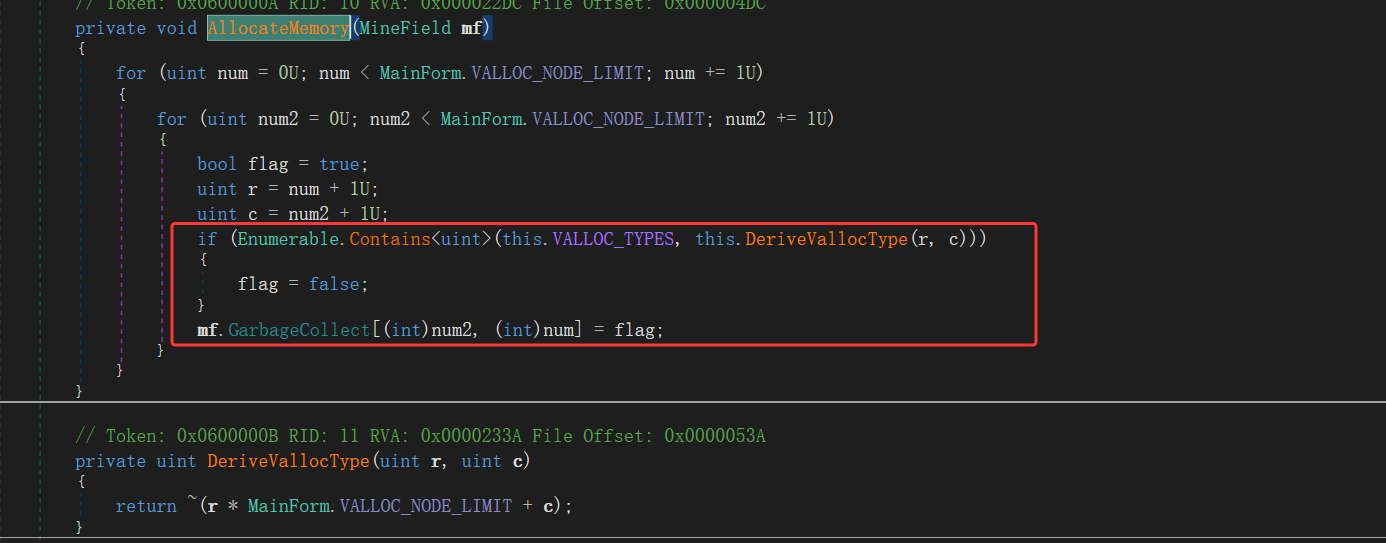Screen dimensions: 1386x543
Task: Click VALLOC_NODE_LIMIT in the return statement
Action: point(427,506)
